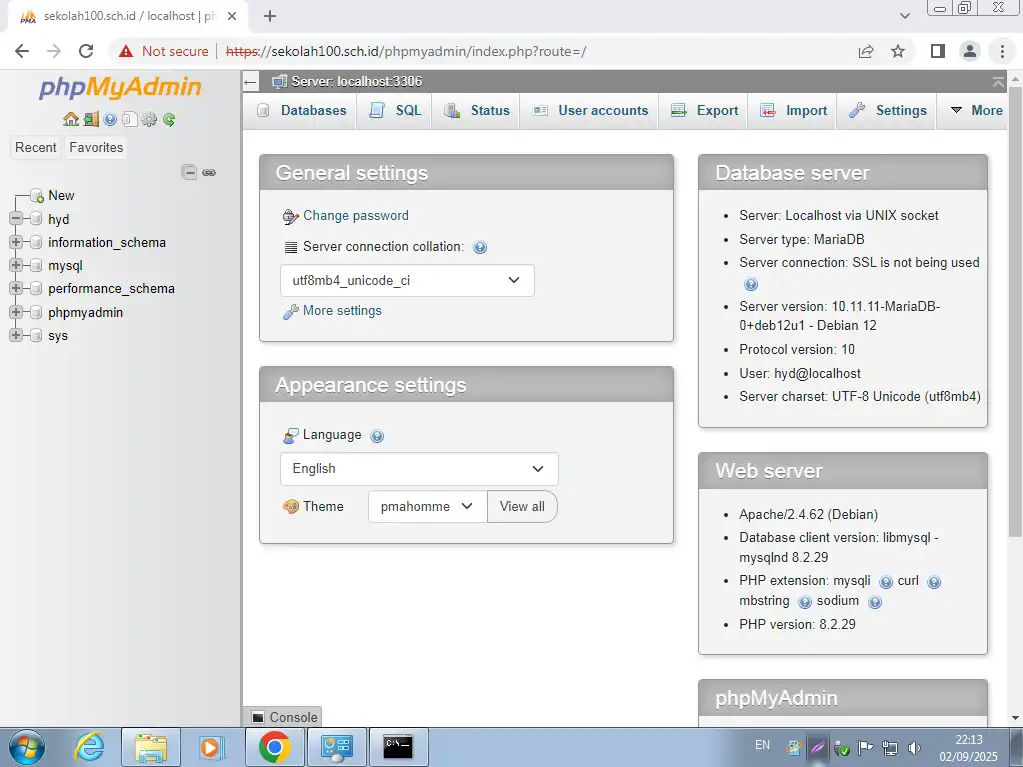Click the share page icon in address bar
This screenshot has width=1023, height=767.
pyautogui.click(x=866, y=52)
